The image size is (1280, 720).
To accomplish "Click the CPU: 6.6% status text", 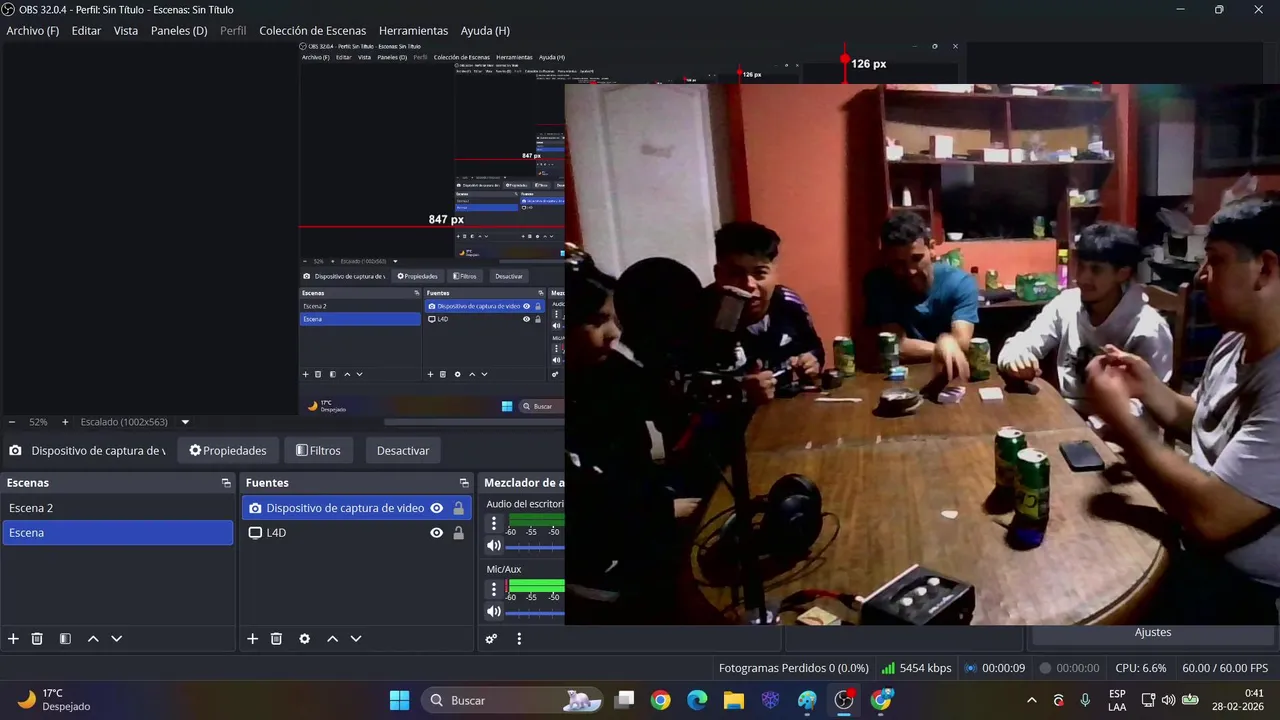I will tap(1141, 668).
